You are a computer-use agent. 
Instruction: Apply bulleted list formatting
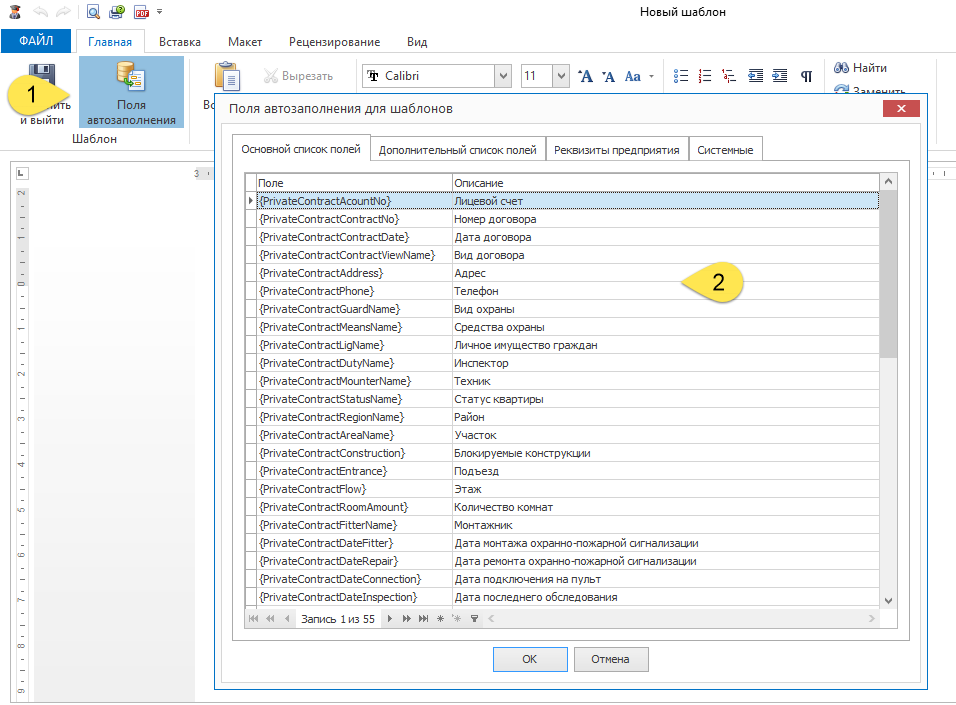[x=681, y=76]
